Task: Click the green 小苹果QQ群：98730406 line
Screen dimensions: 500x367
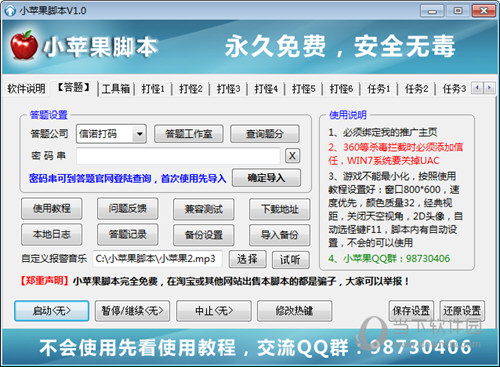Action: [x=389, y=258]
